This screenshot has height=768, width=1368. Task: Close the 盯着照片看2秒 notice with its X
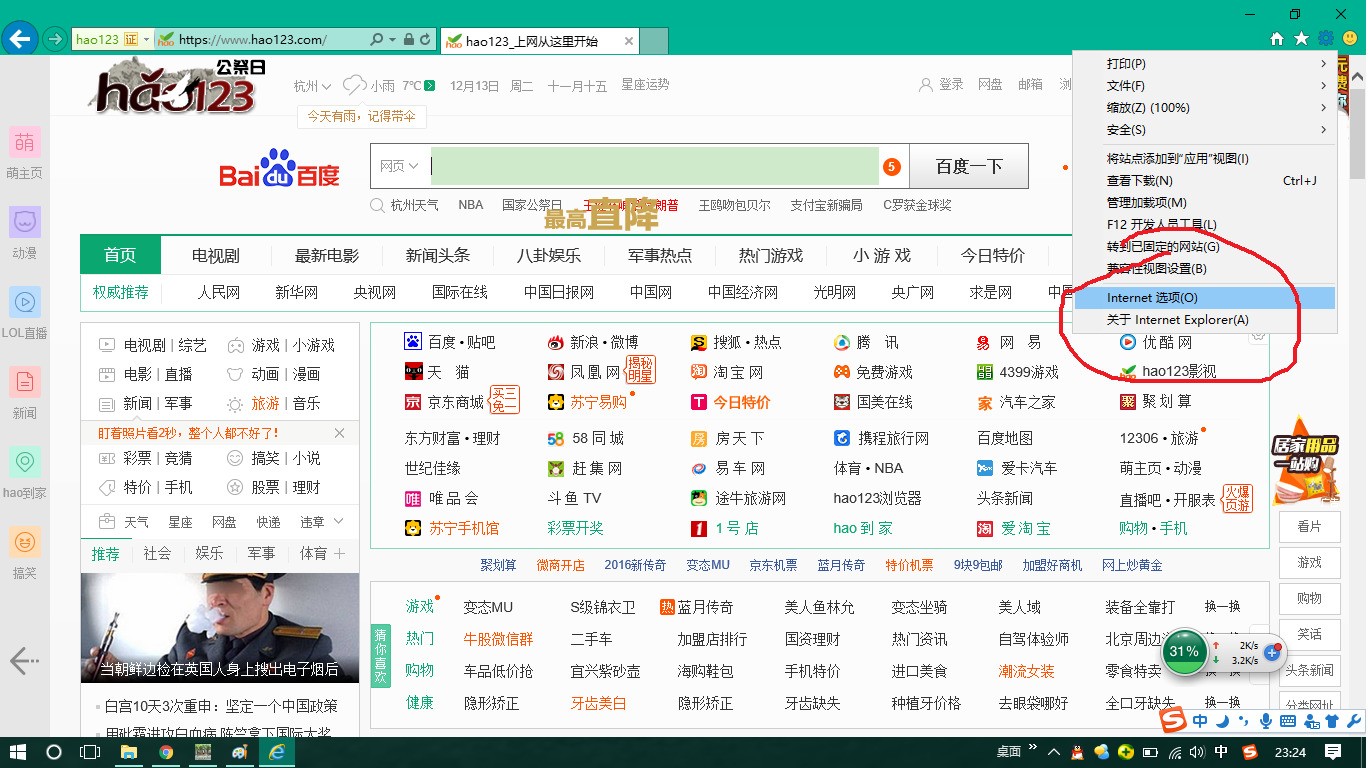coord(339,433)
